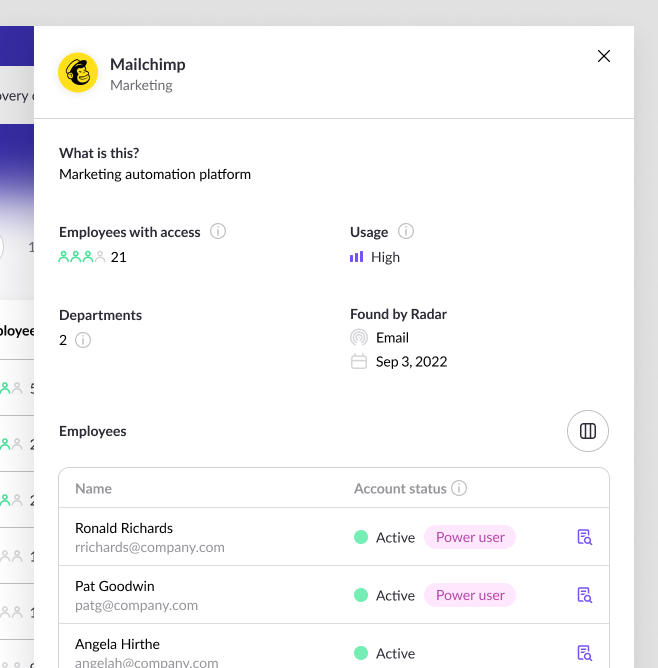Open the Departments info icon
The image size is (658, 668).
(x=83, y=340)
